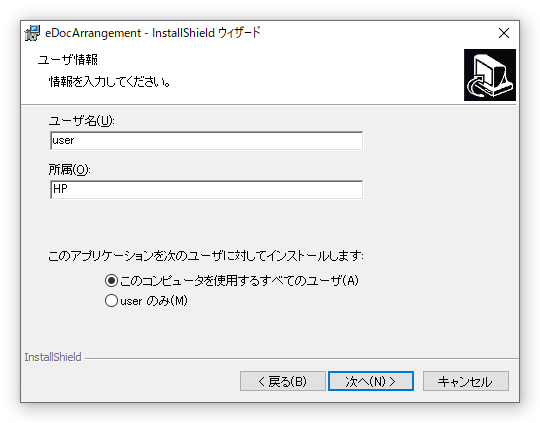The height and width of the screenshot is (423, 540).
Task: Click the ユーザ名(U): field label
Action: tap(81, 121)
